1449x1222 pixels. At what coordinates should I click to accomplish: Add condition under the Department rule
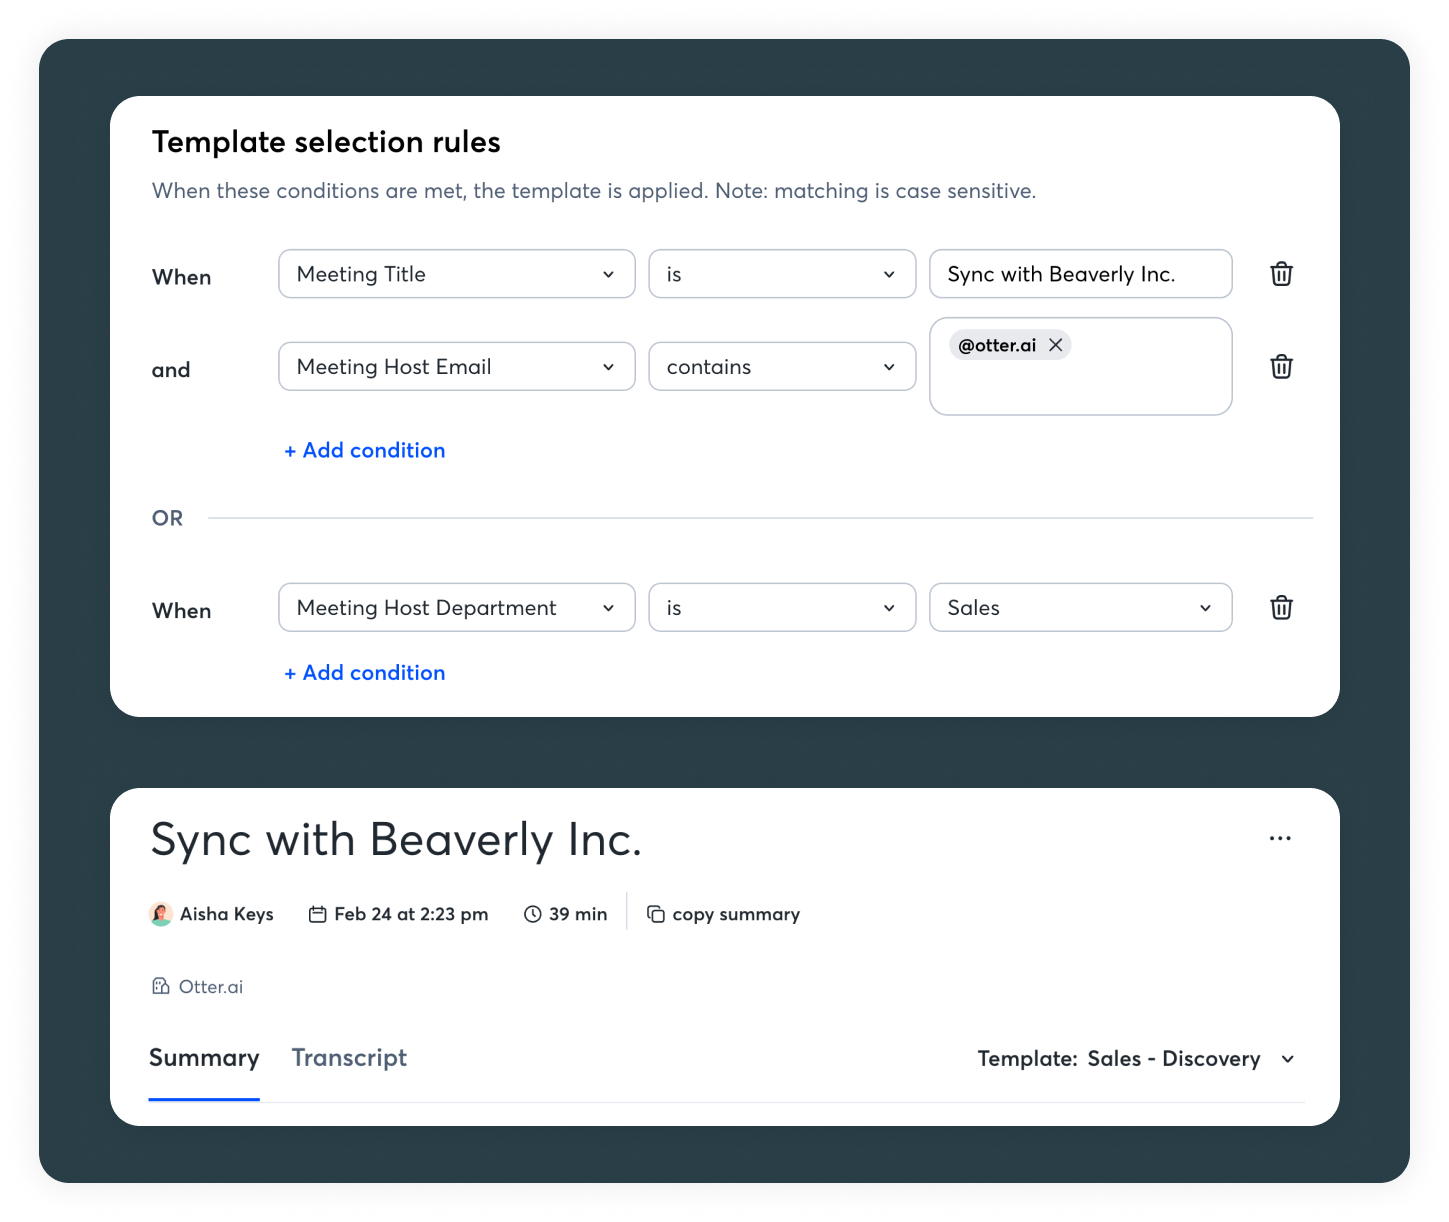[365, 673]
